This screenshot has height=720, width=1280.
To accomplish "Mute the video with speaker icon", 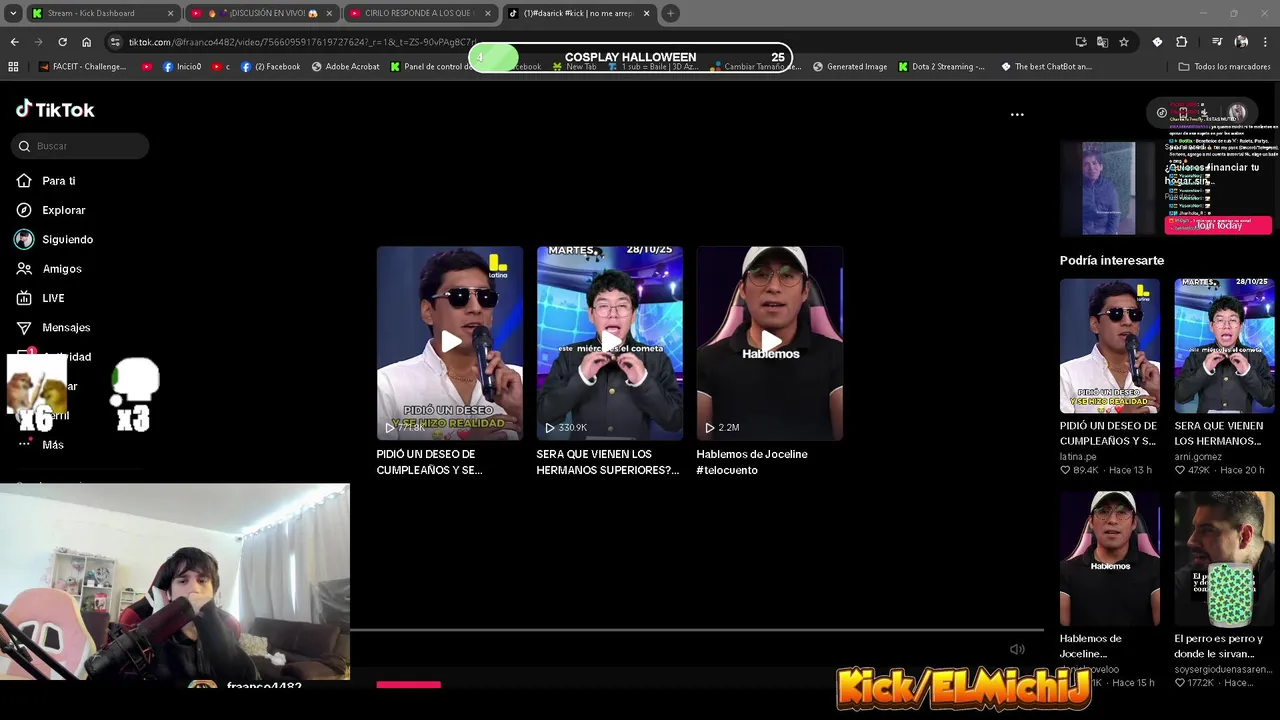I will click(1017, 649).
